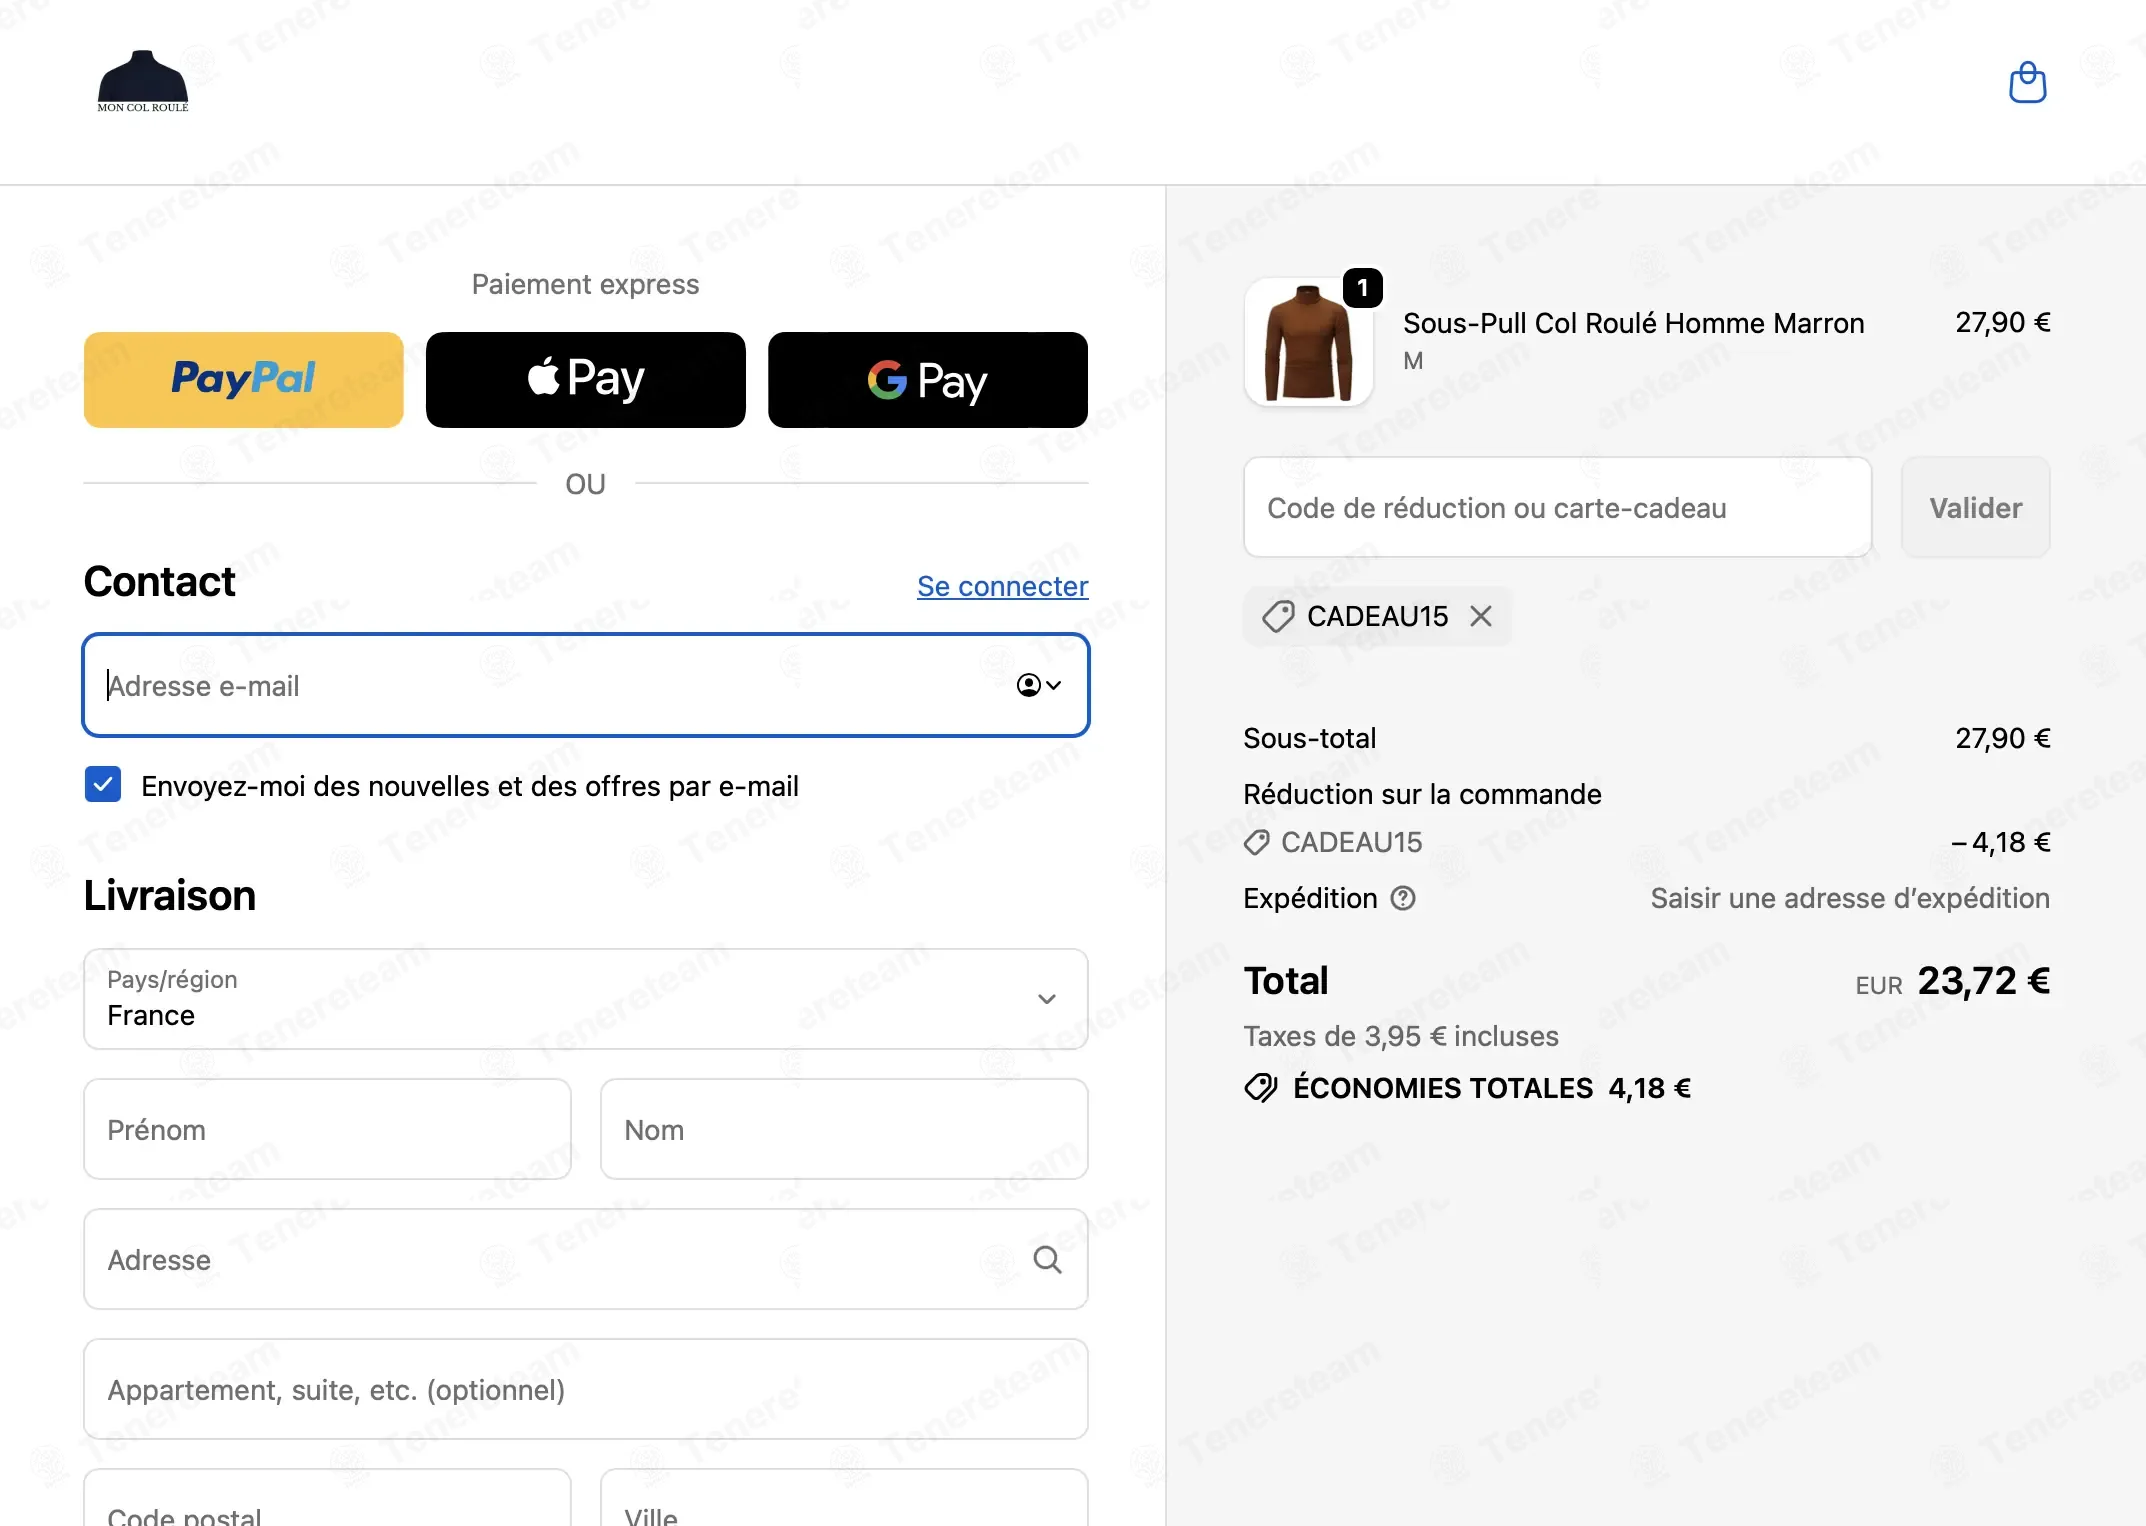2146x1526 pixels.
Task: Remove the CADEAU15 discount code
Action: (1481, 616)
